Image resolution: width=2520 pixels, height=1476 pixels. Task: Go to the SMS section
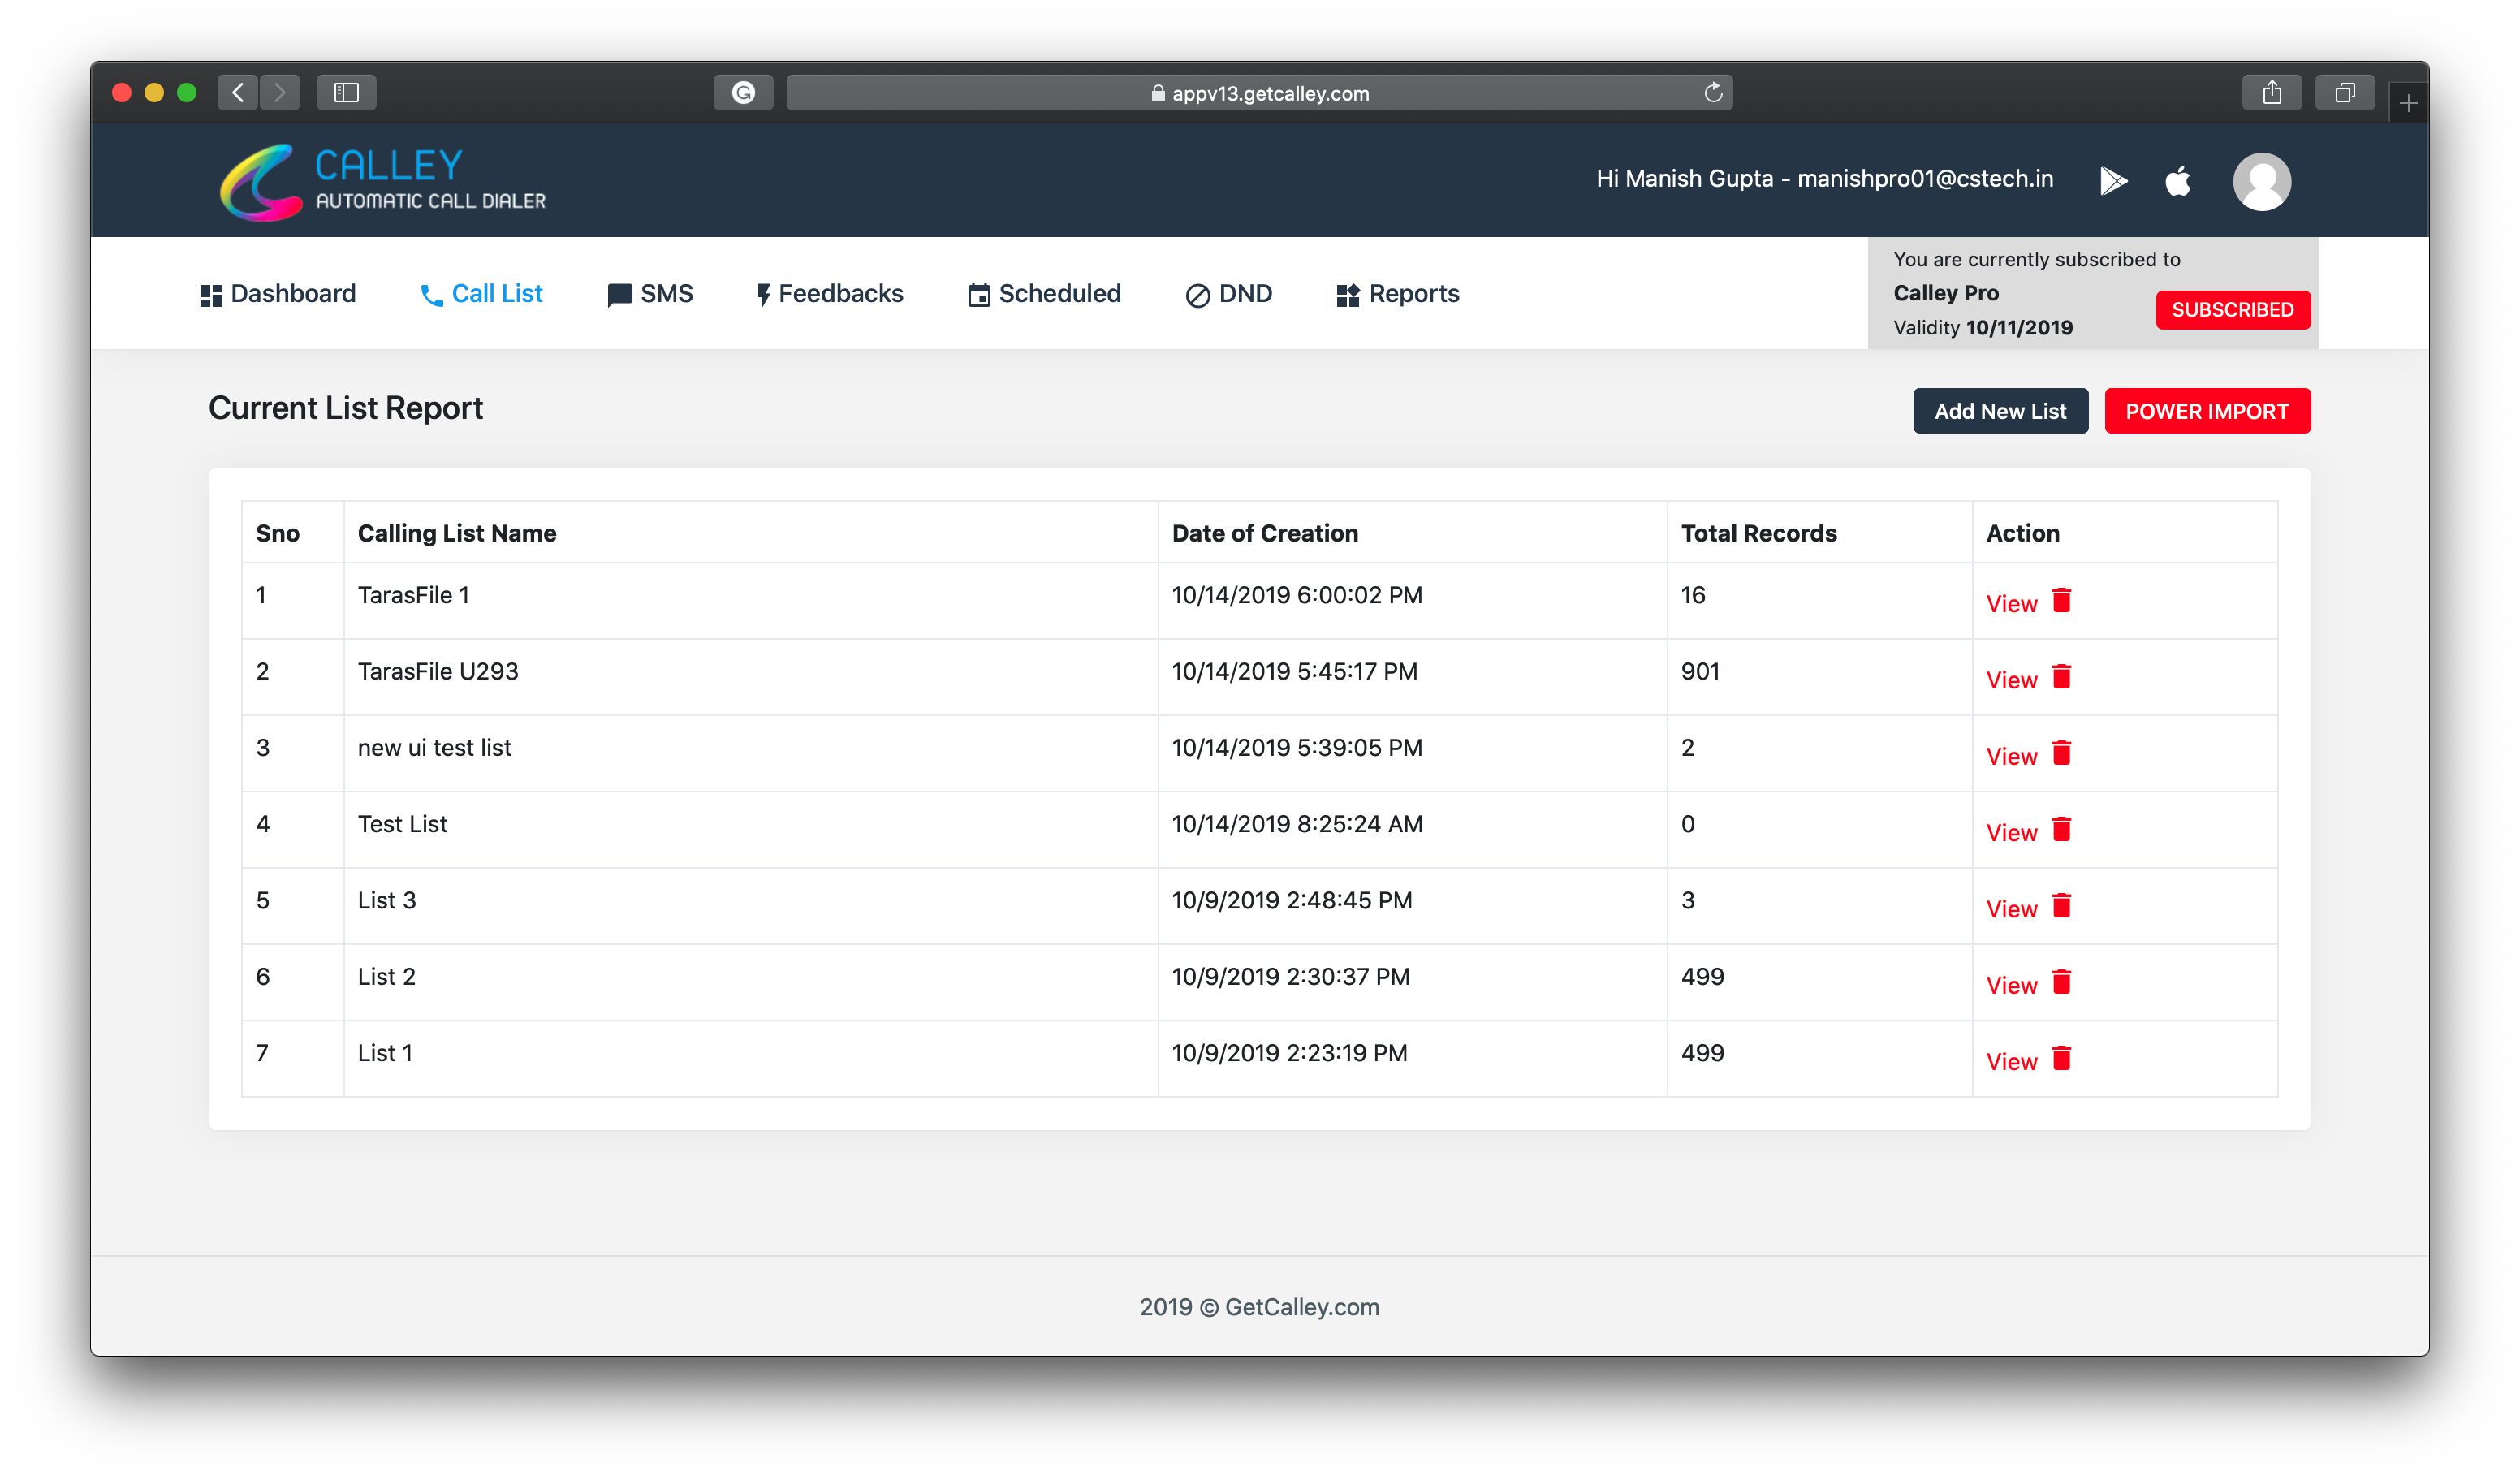point(650,294)
